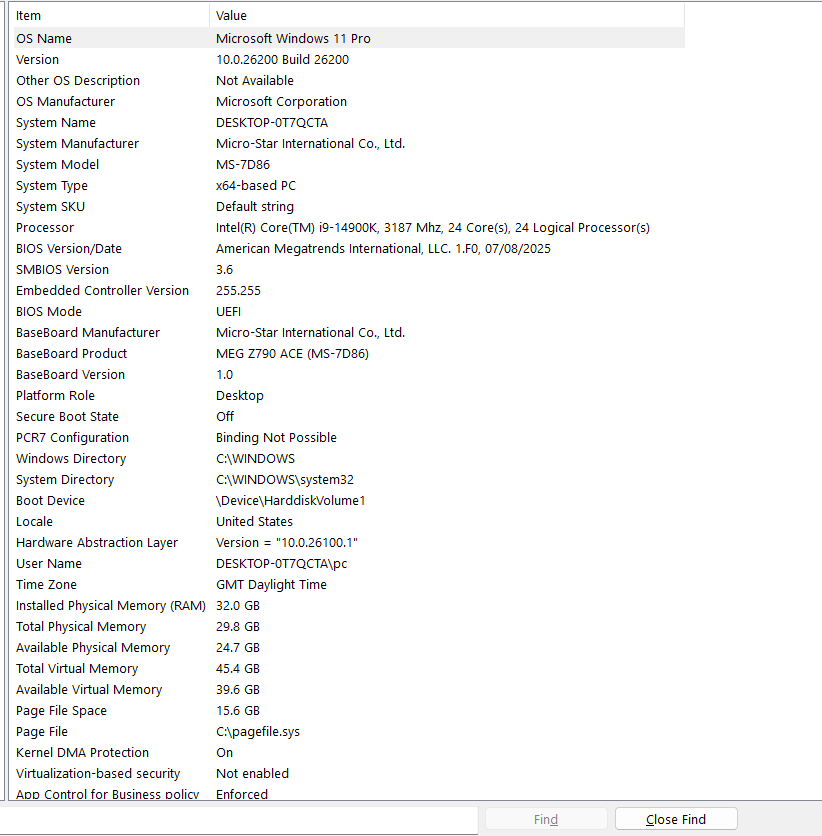The image size is (822, 836).
Task: Click the MEG Z790 ACE value
Action: [x=292, y=353]
